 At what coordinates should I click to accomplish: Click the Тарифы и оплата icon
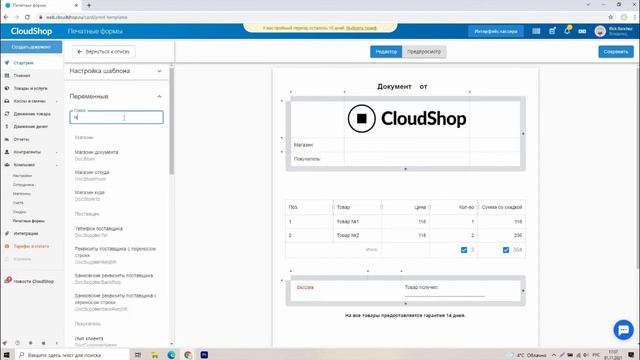click(7, 246)
